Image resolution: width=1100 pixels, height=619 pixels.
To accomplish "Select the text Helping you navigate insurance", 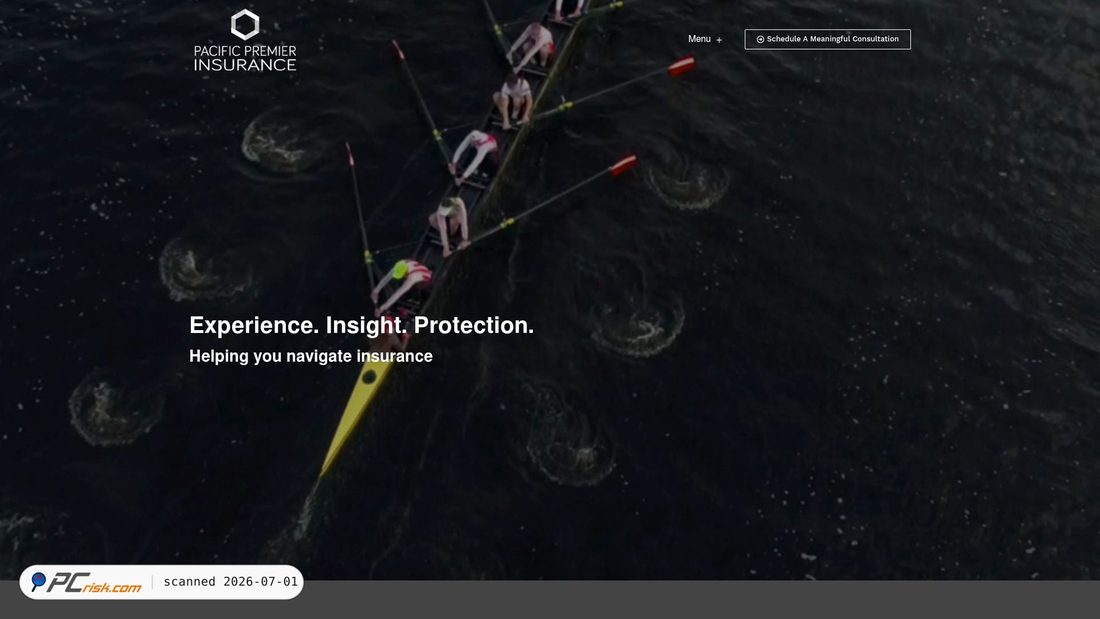I will click(311, 357).
